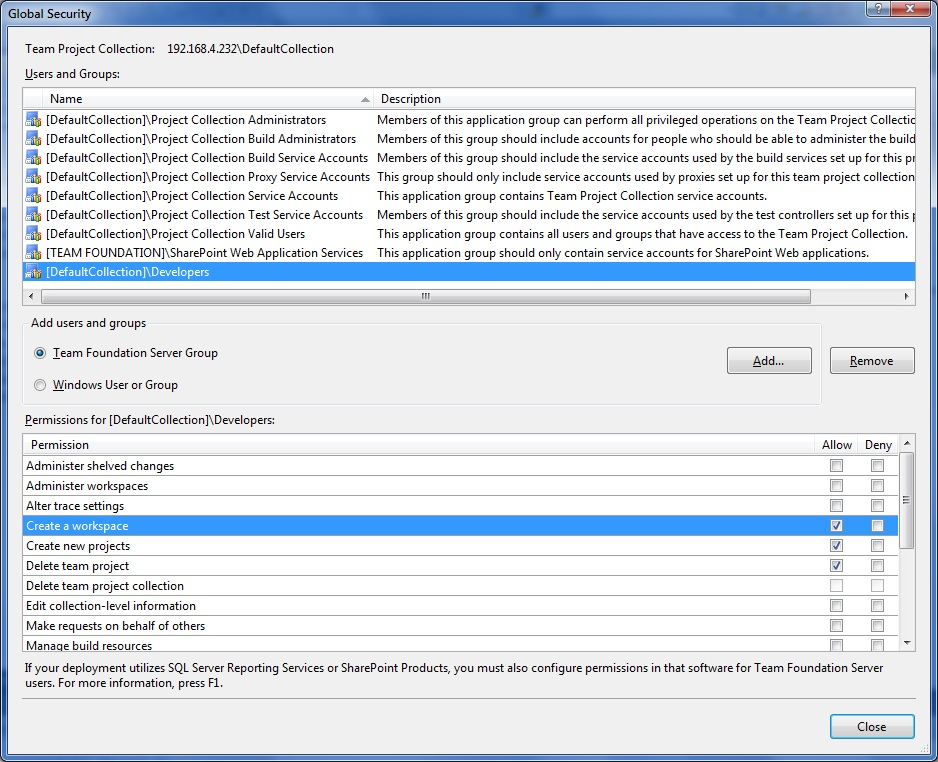Click the Description column header
This screenshot has height=762, width=938.
640,99
